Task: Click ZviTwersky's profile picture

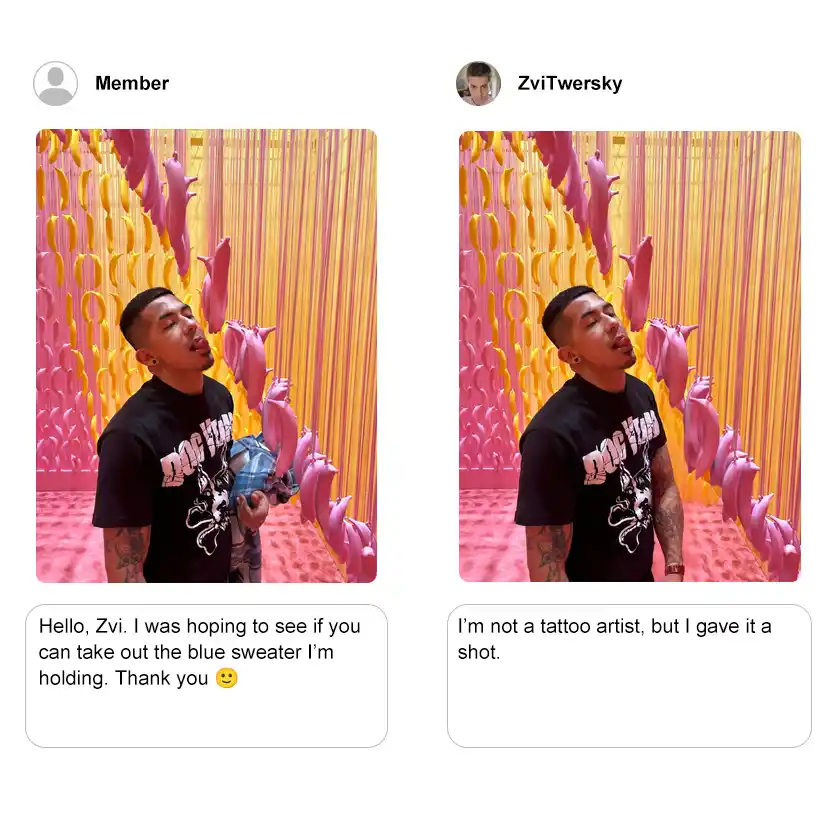Action: click(x=478, y=84)
